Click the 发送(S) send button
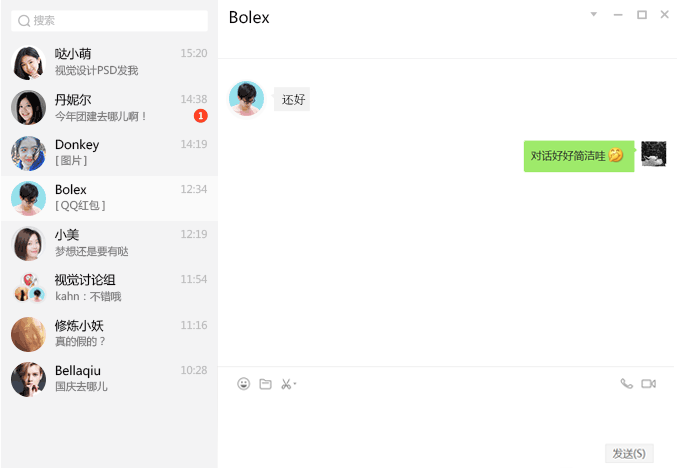 tap(629, 453)
